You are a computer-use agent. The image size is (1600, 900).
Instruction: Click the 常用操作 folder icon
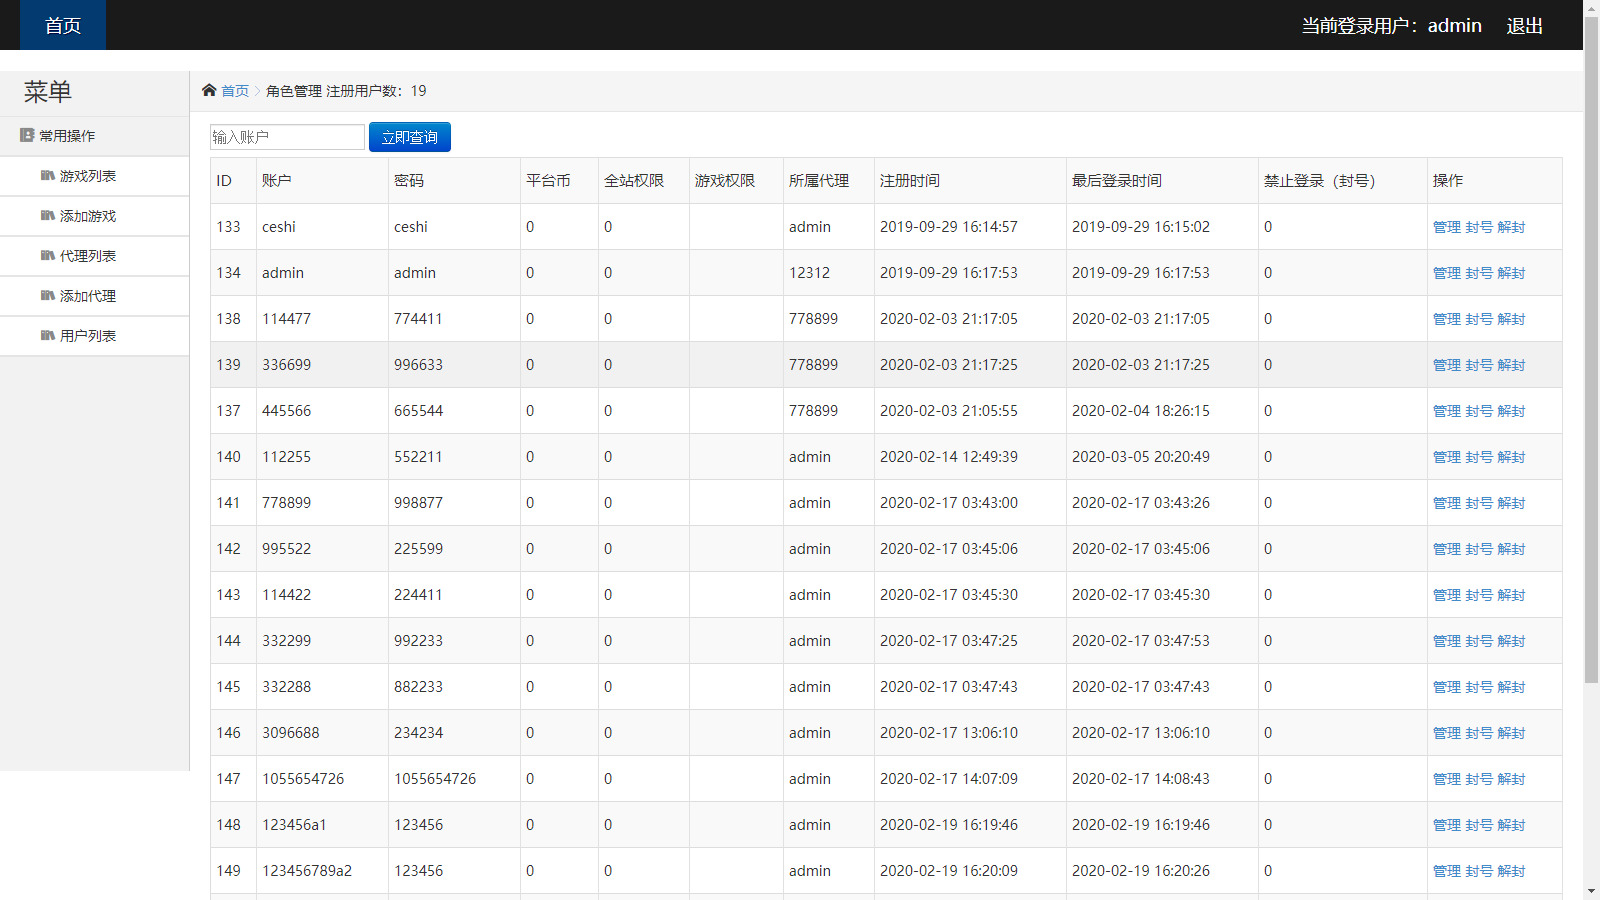click(24, 135)
